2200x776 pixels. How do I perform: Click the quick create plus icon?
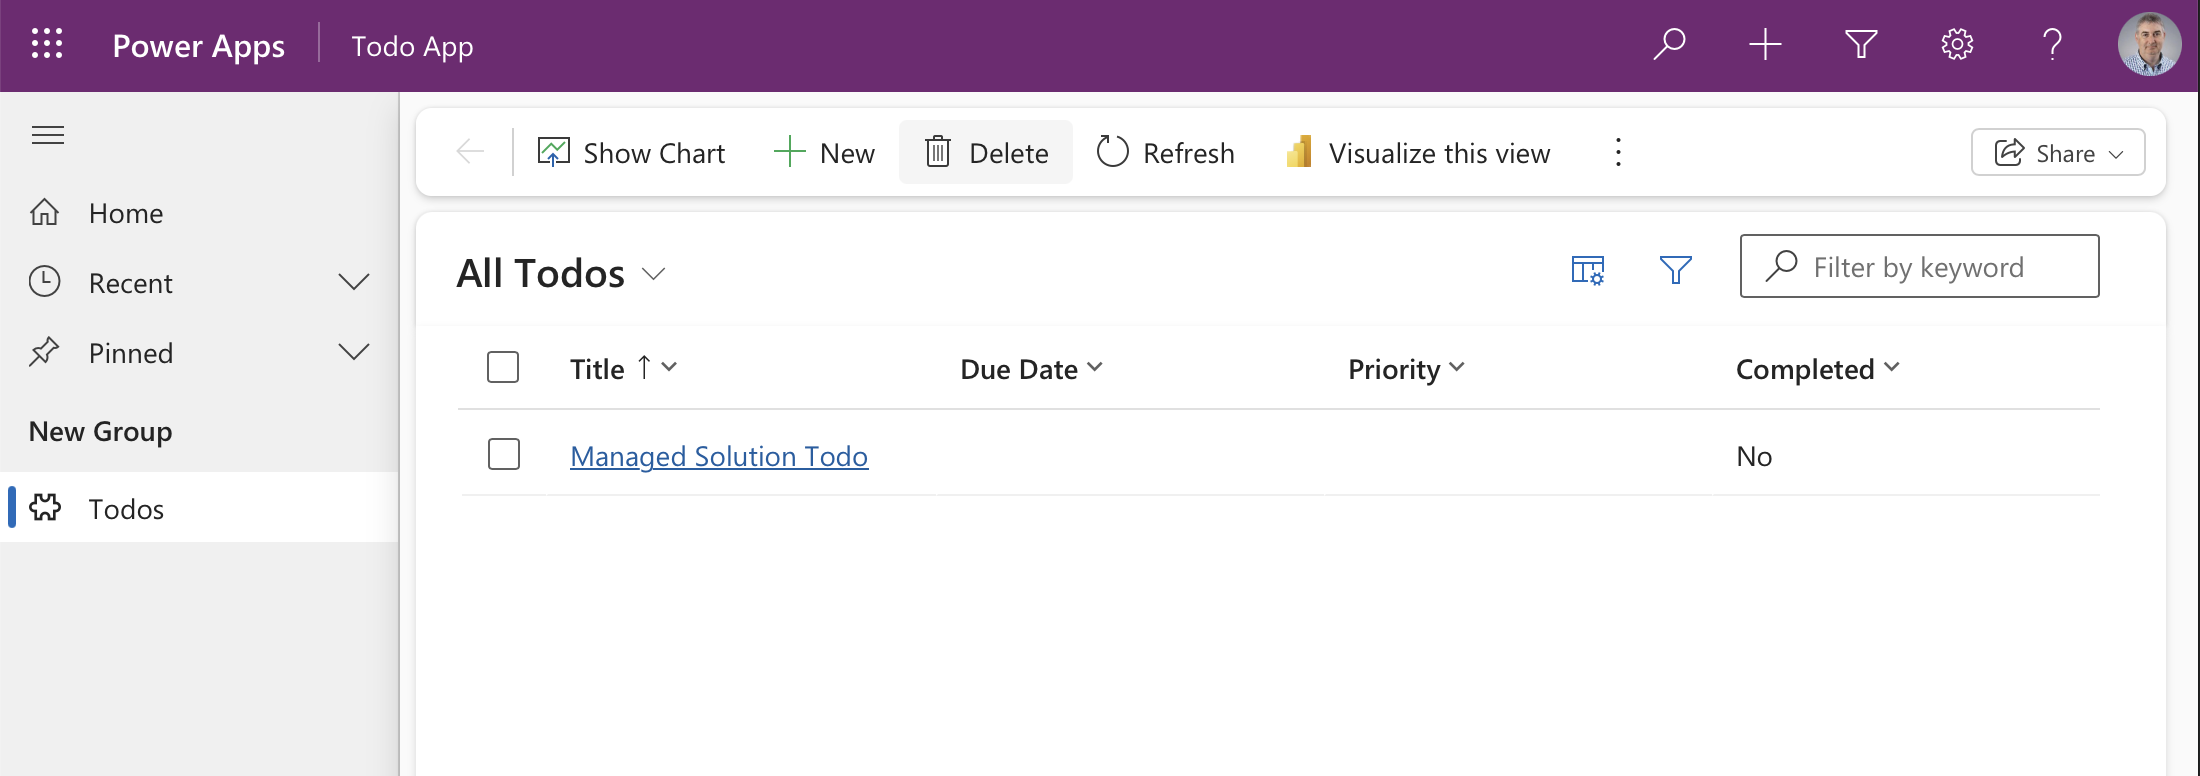coord(1765,44)
